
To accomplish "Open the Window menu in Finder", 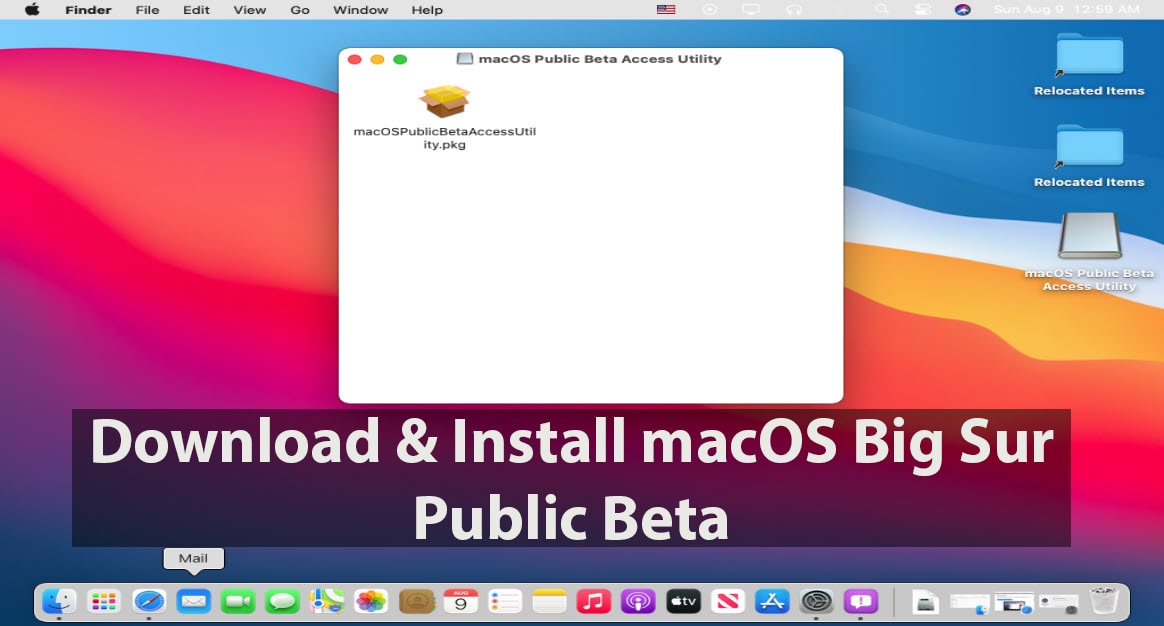I will coord(360,9).
